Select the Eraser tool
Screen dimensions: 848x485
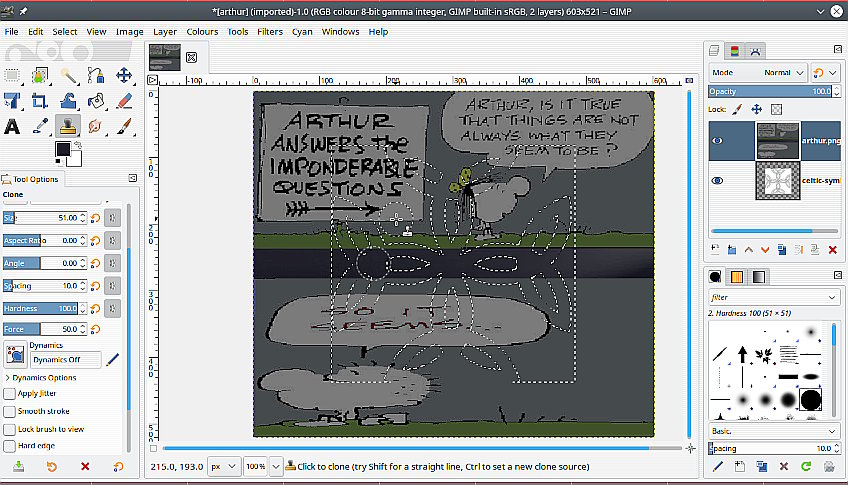point(124,101)
